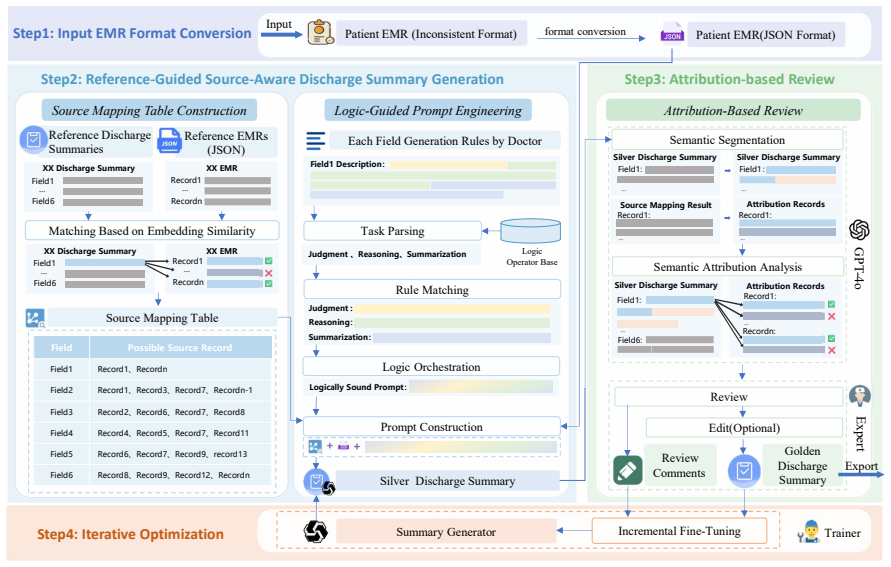Click the green check beside Recordn in XX EMR
The image size is (891, 567).
(x=269, y=283)
